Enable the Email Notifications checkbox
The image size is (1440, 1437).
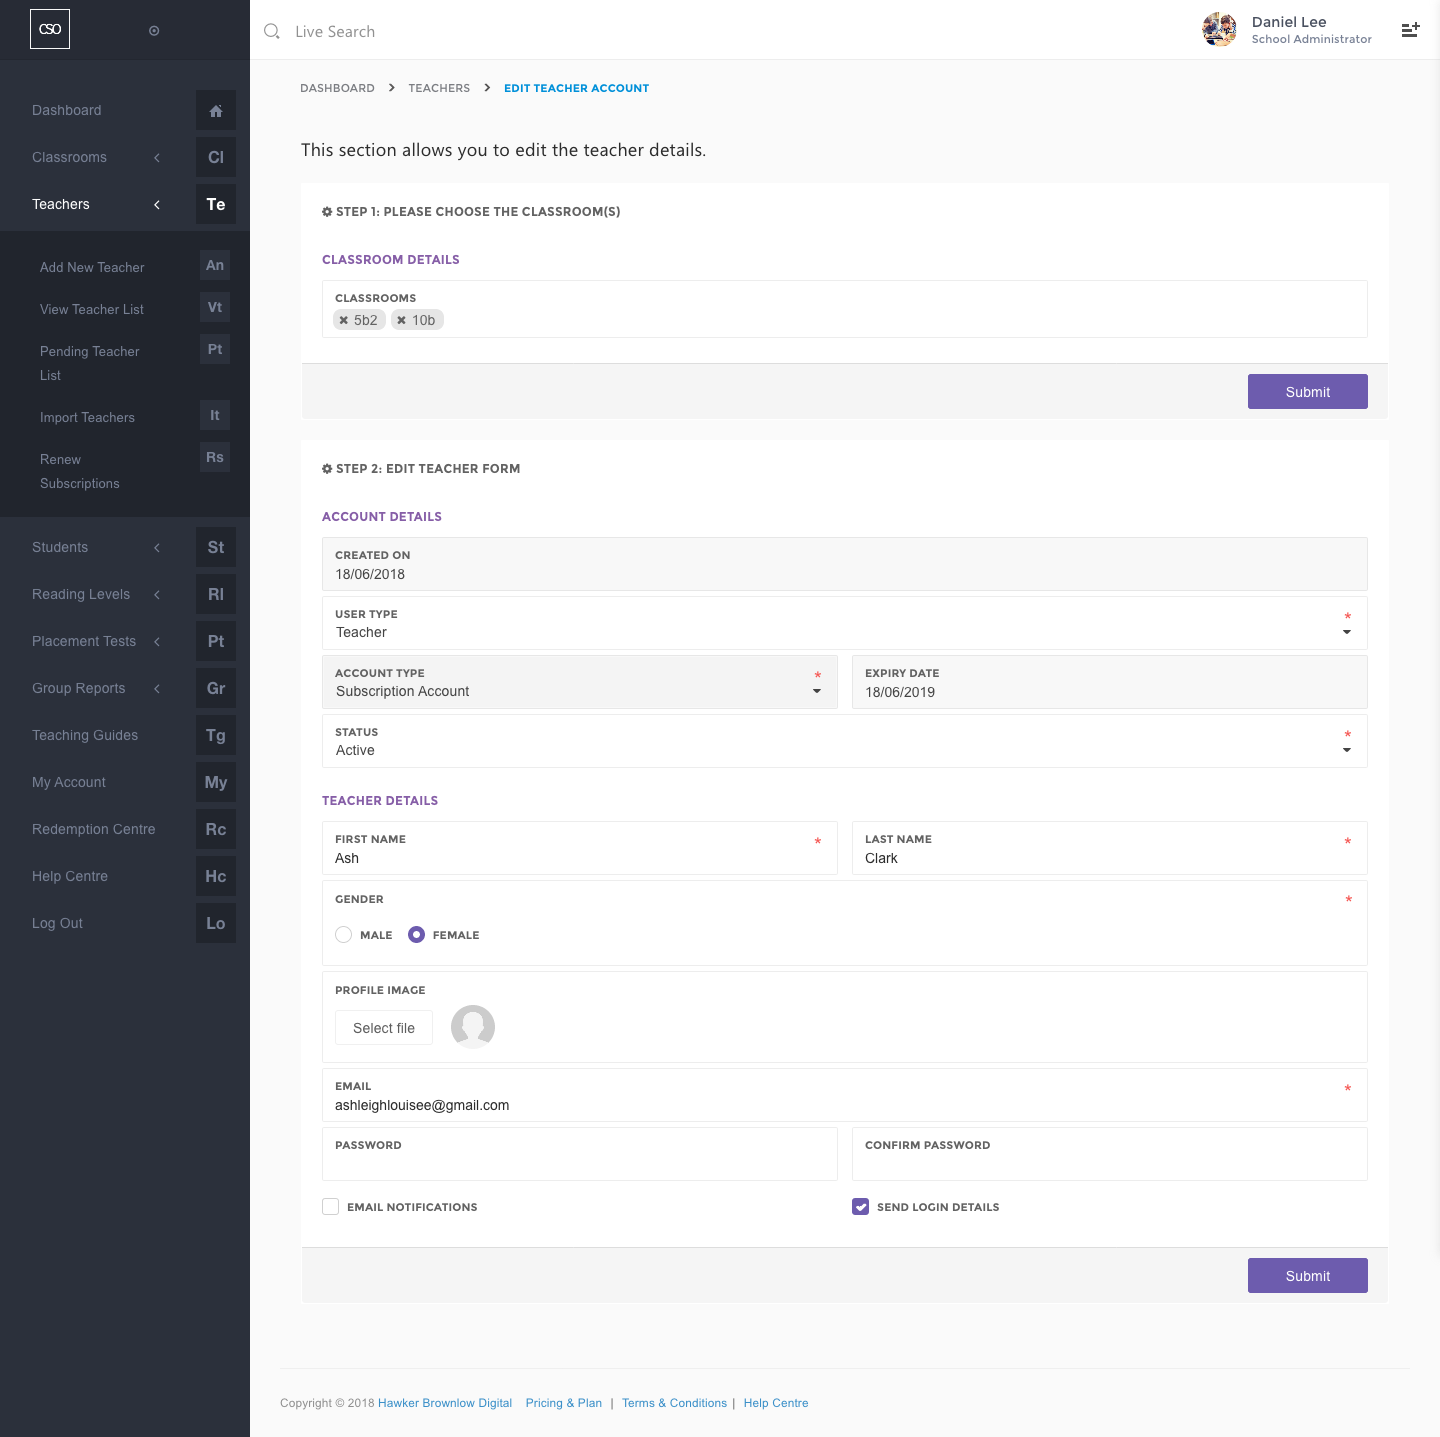pyautogui.click(x=331, y=1207)
